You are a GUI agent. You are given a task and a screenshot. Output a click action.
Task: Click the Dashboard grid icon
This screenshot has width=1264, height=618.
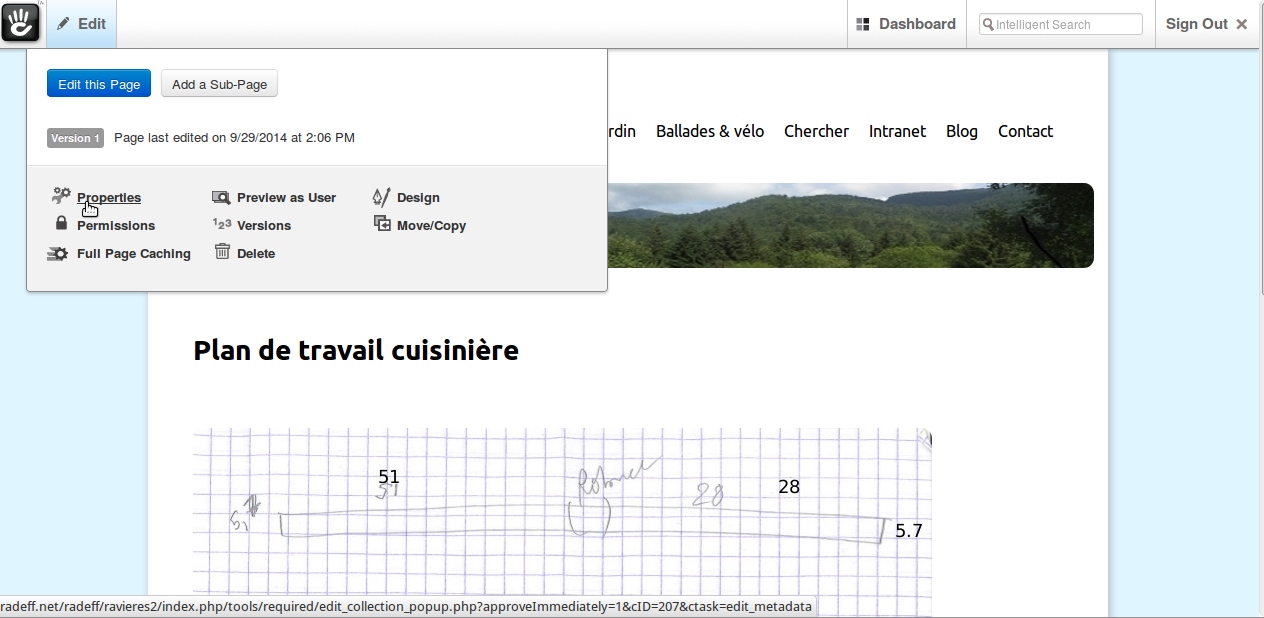tap(863, 24)
